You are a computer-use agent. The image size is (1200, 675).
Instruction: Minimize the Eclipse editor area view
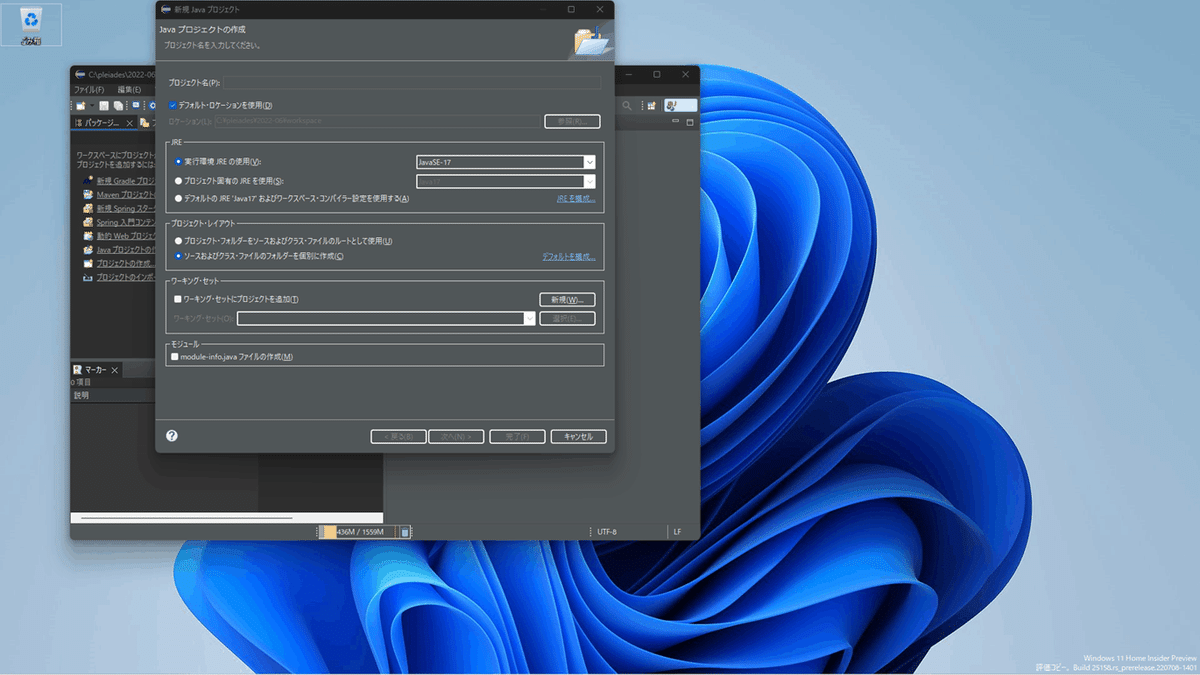(673, 122)
